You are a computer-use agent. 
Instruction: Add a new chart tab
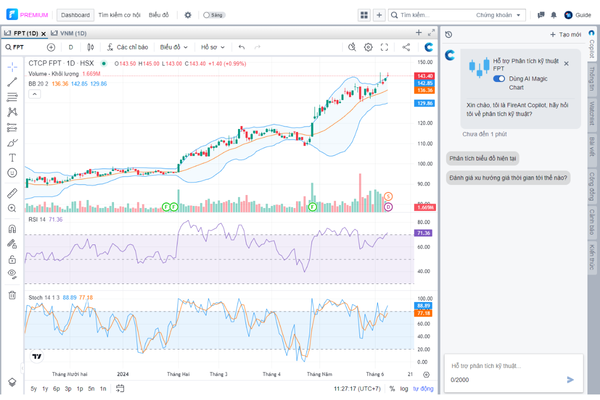tap(419, 33)
